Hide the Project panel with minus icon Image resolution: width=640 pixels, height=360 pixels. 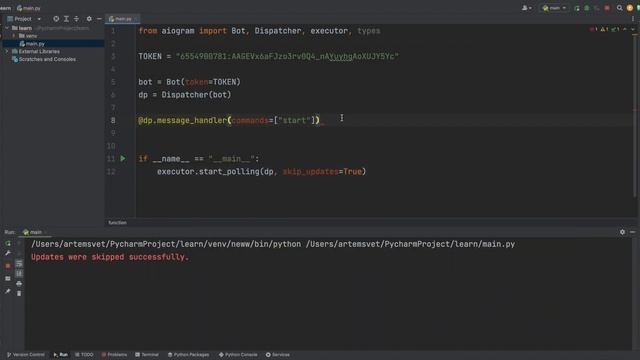(x=99, y=19)
